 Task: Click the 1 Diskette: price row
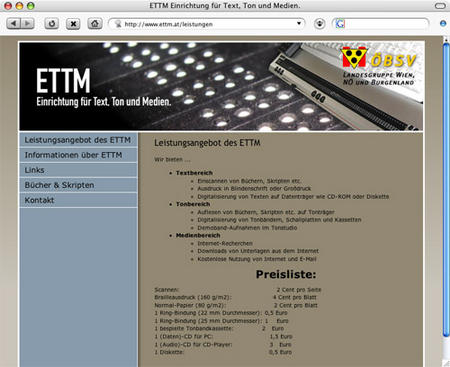pyautogui.click(x=223, y=352)
